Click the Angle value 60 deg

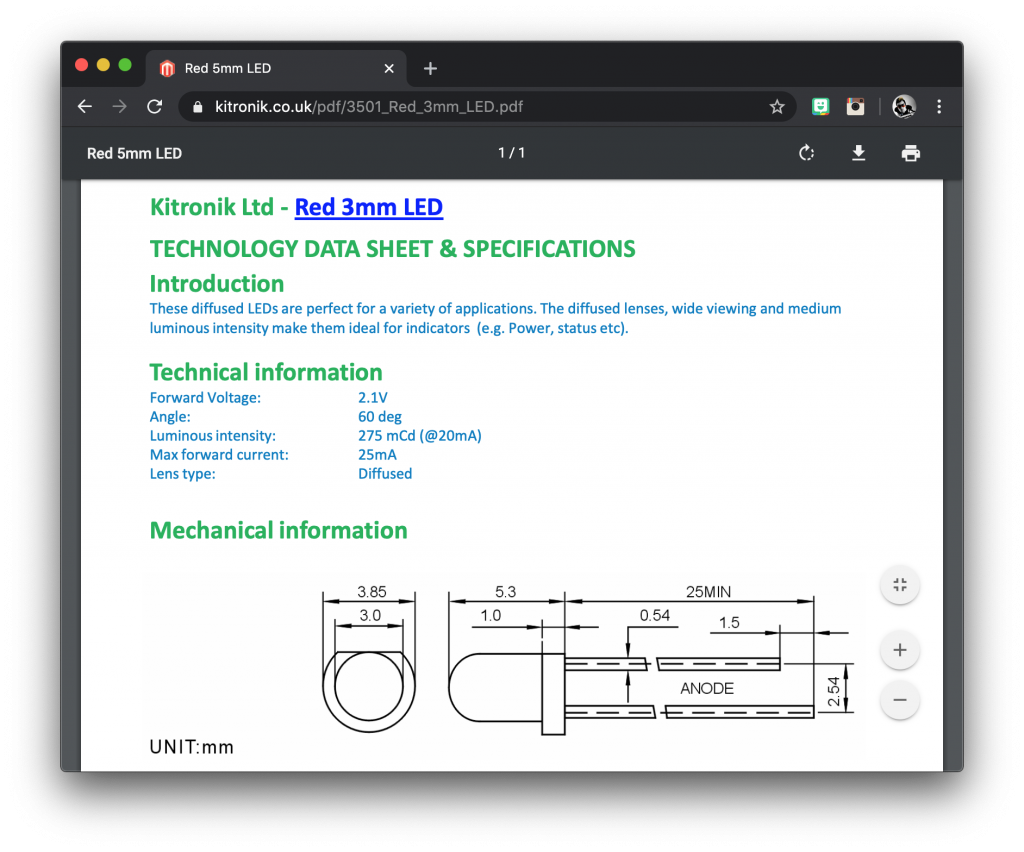click(x=380, y=417)
